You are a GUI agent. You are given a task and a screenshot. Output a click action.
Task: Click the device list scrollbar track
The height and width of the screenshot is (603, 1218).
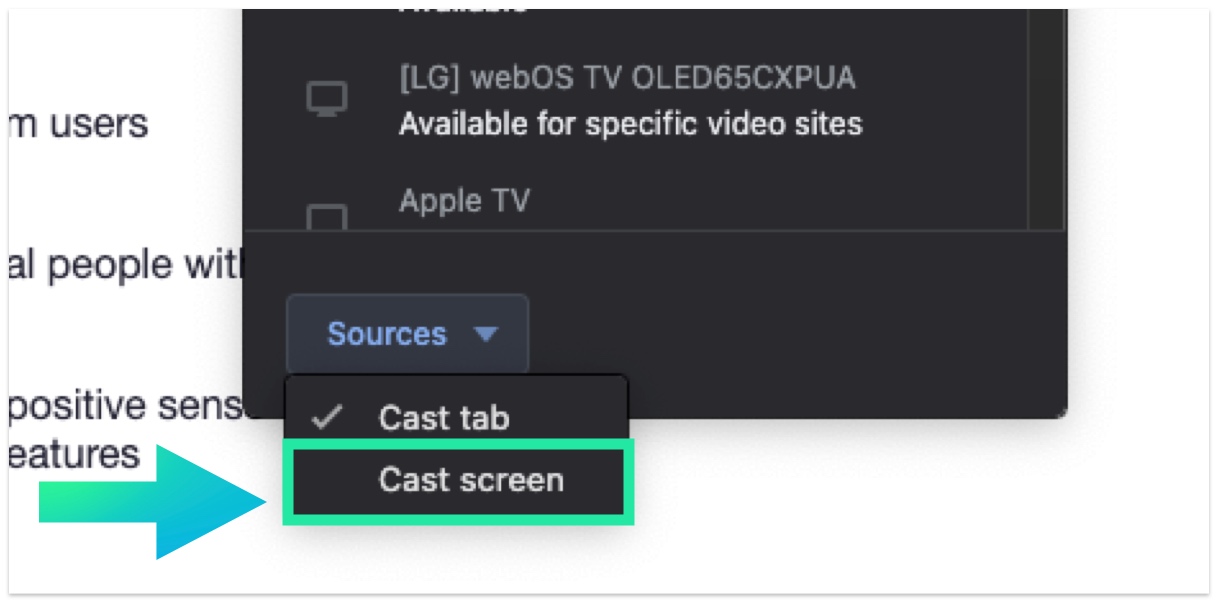(1046, 120)
